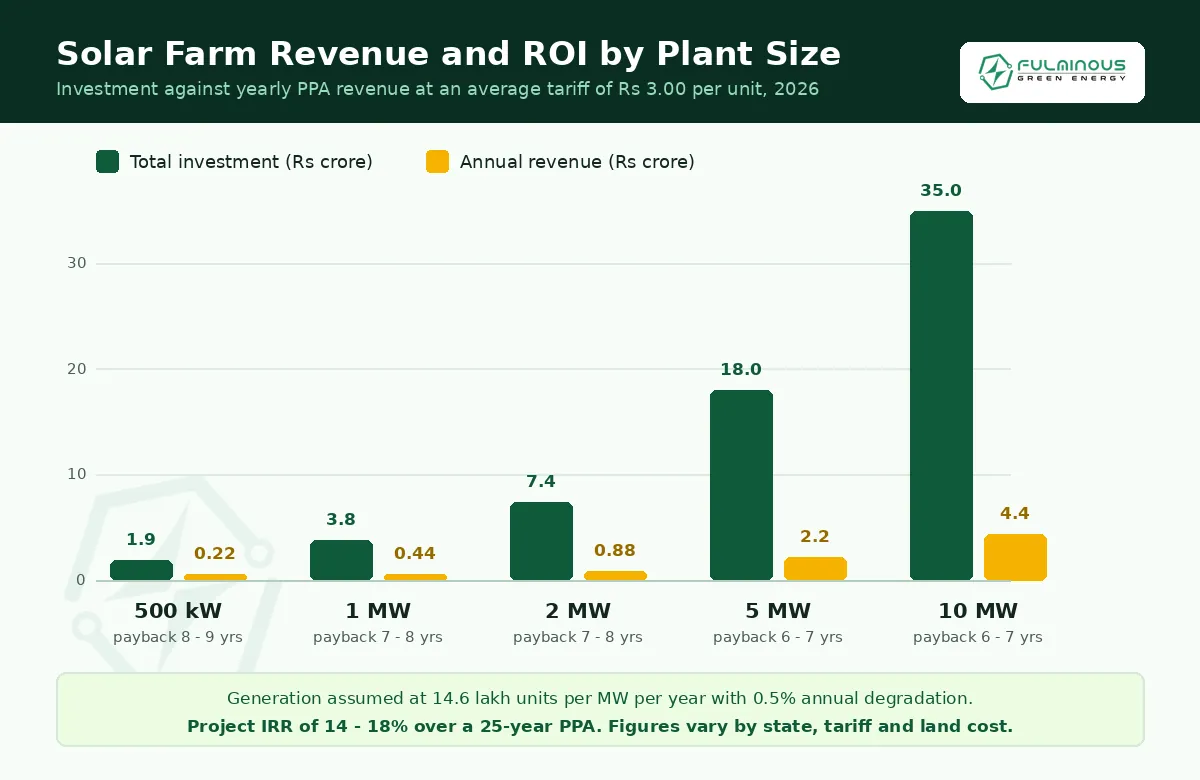
Task: Click the '1.9' value label
Action: (141, 539)
